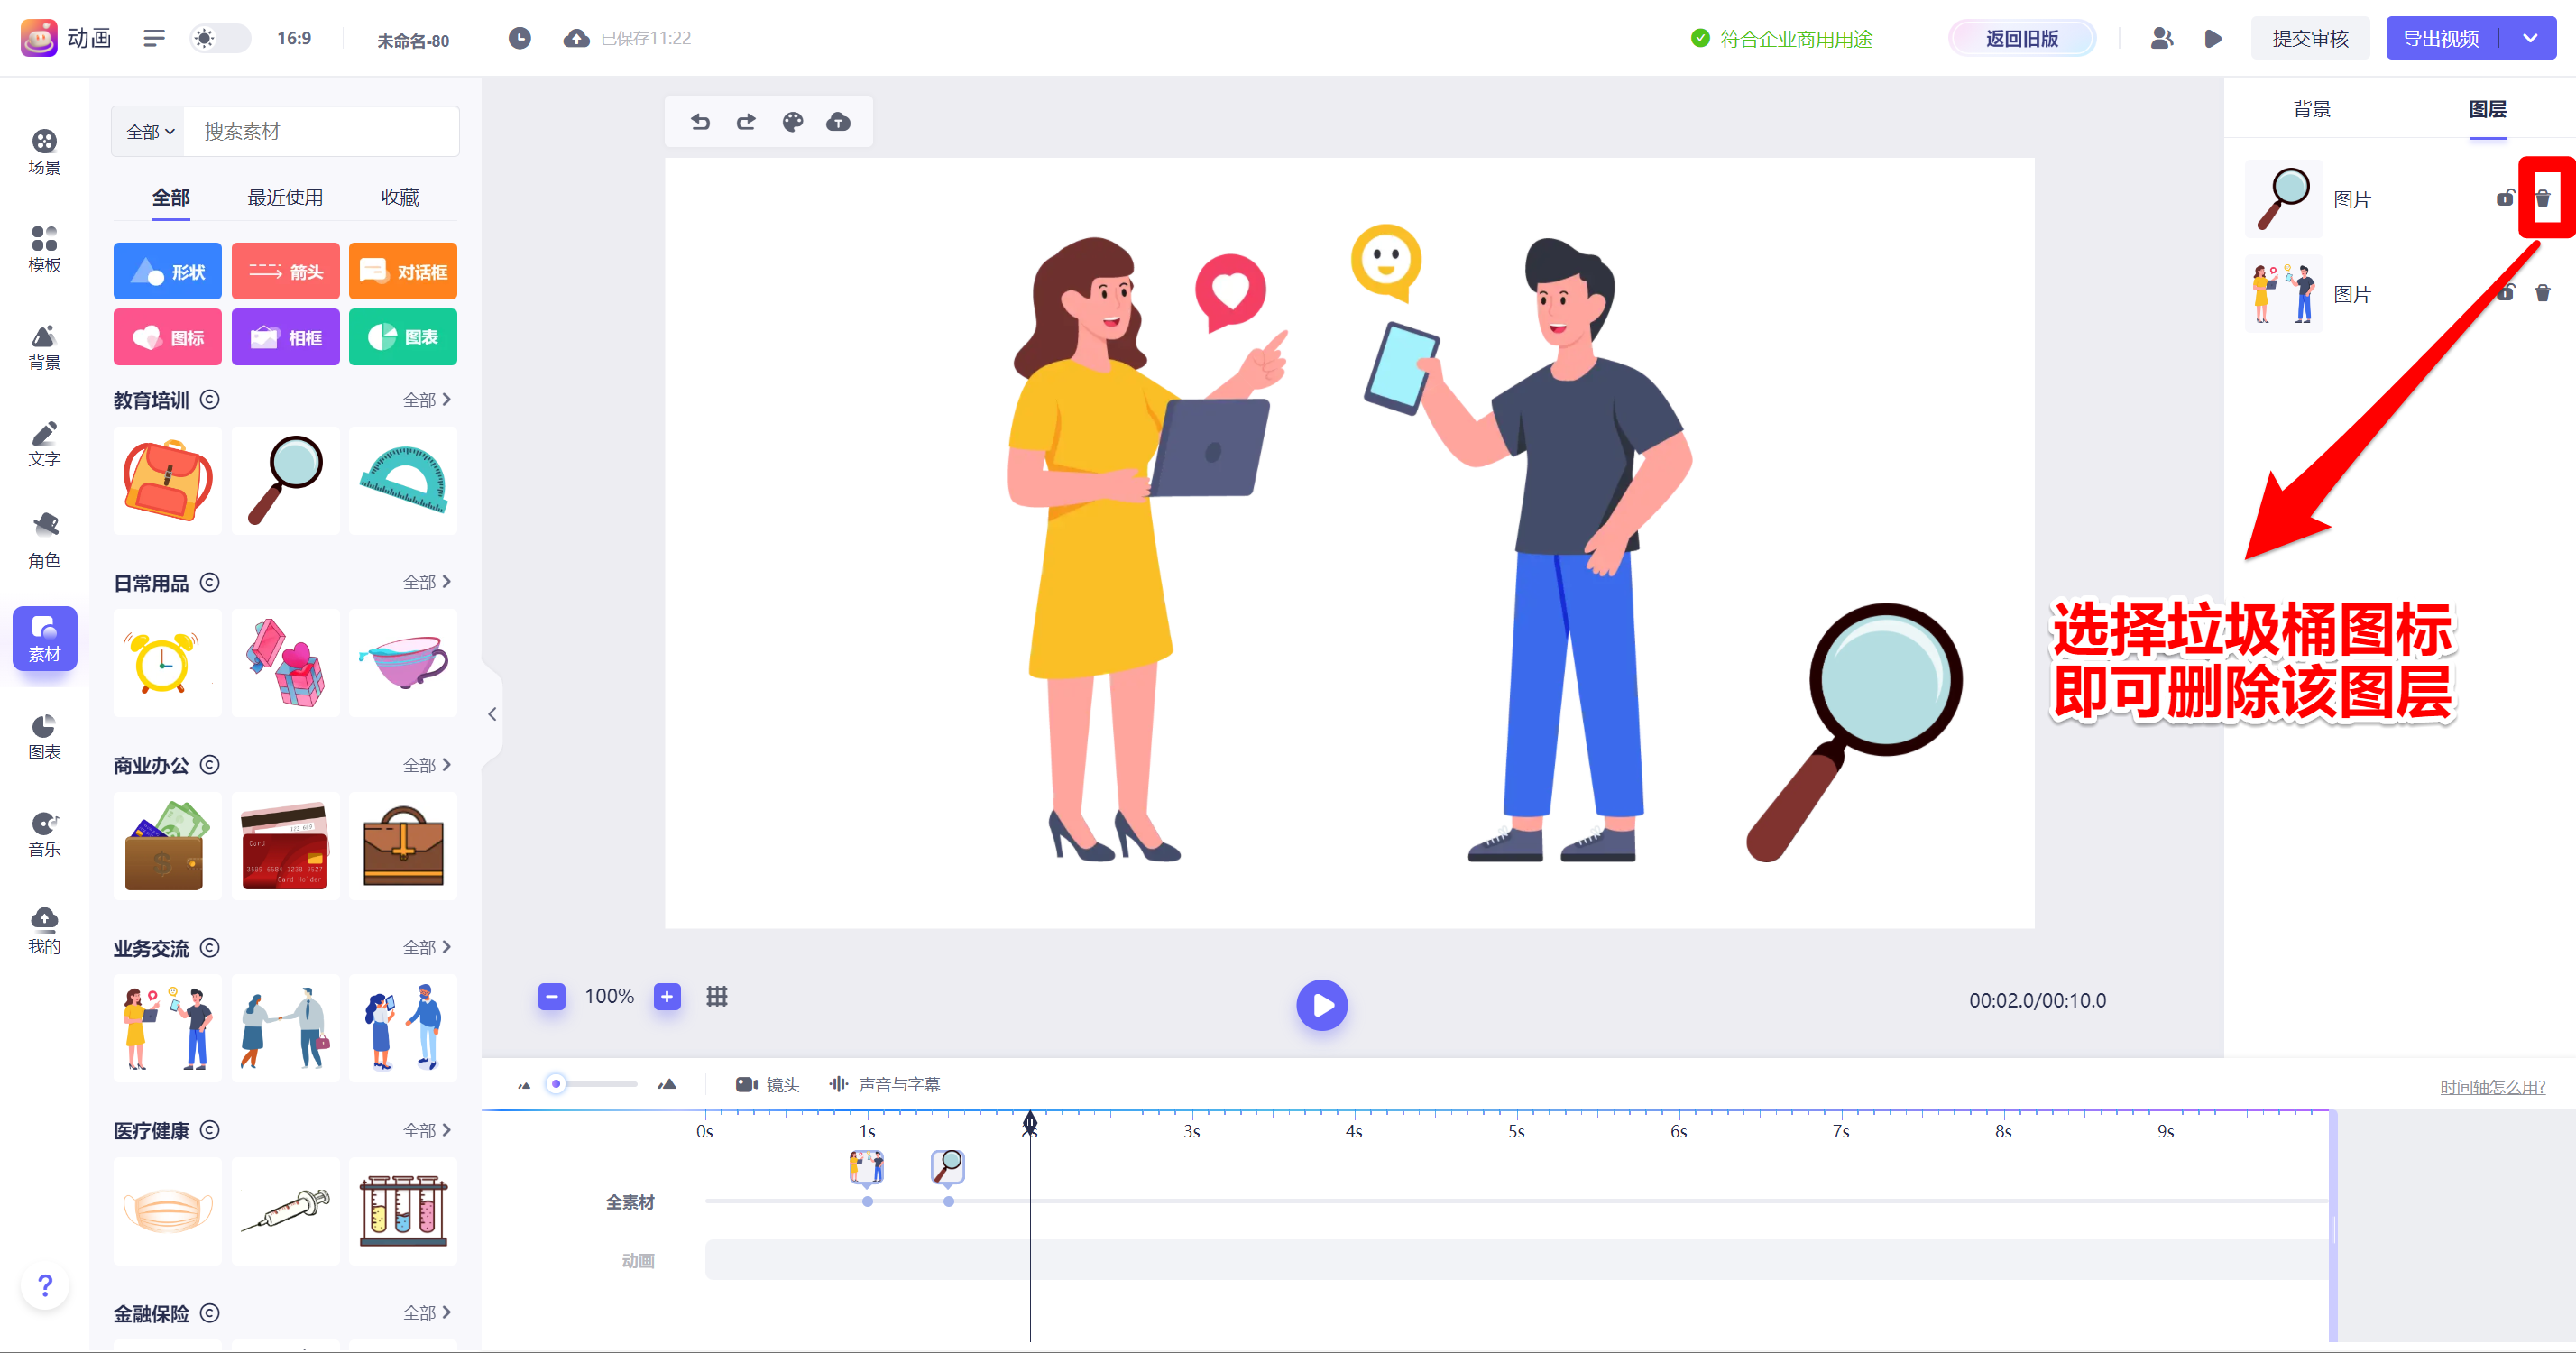Click the cloud saved status icon
Viewport: 2576px width, 1353px height.
(576, 38)
